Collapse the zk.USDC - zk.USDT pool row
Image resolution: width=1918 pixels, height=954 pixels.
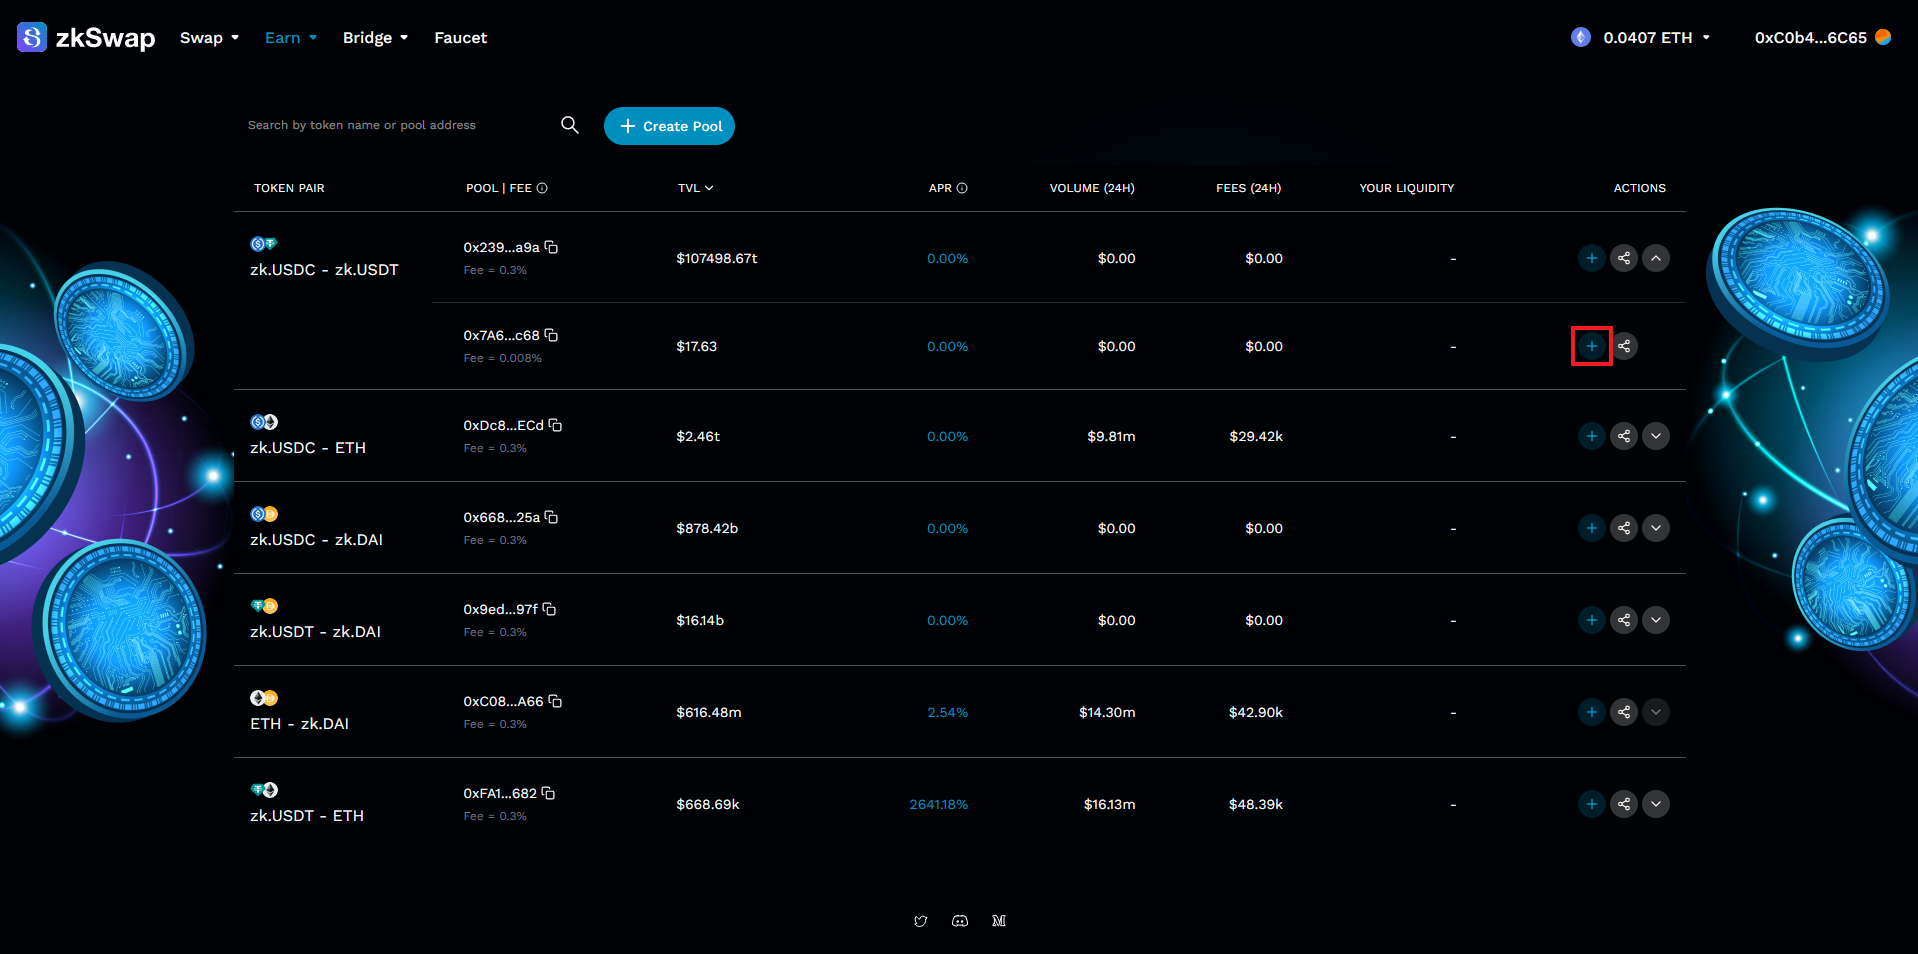click(x=1656, y=258)
